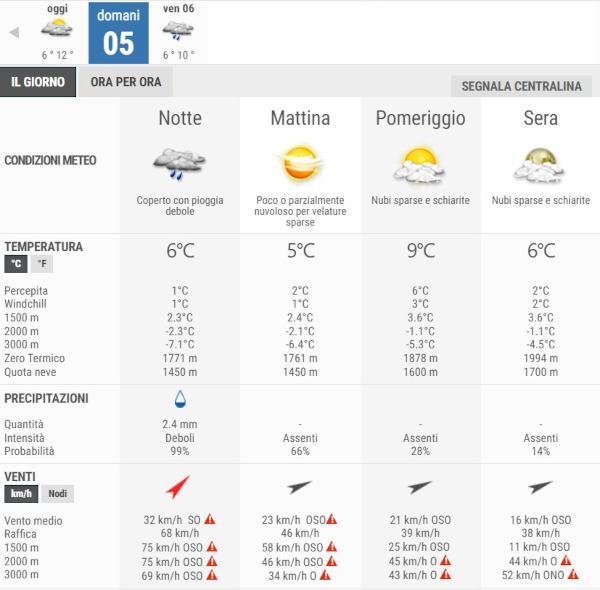Viewport: 600px width, 590px height.
Task: Select km/h as wind unit
Action: [20, 494]
